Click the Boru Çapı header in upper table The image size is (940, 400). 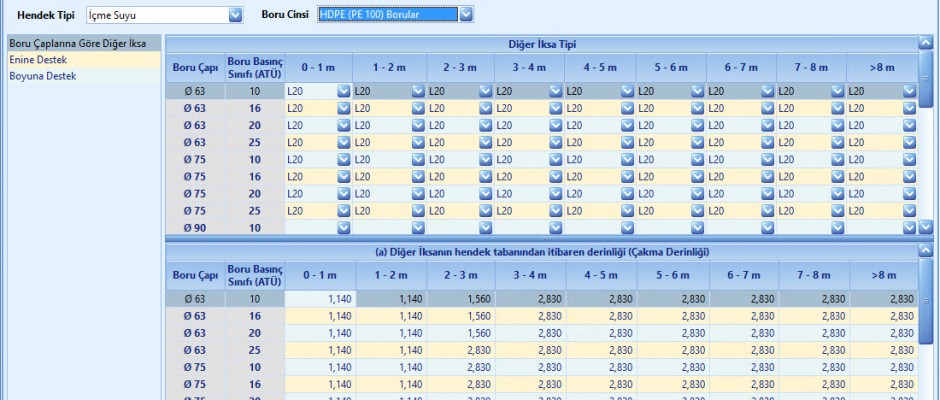[x=195, y=67]
